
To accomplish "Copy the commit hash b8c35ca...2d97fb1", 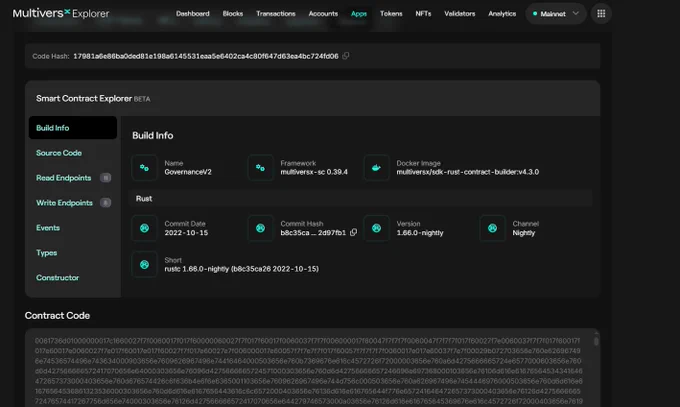I will [x=353, y=233].
